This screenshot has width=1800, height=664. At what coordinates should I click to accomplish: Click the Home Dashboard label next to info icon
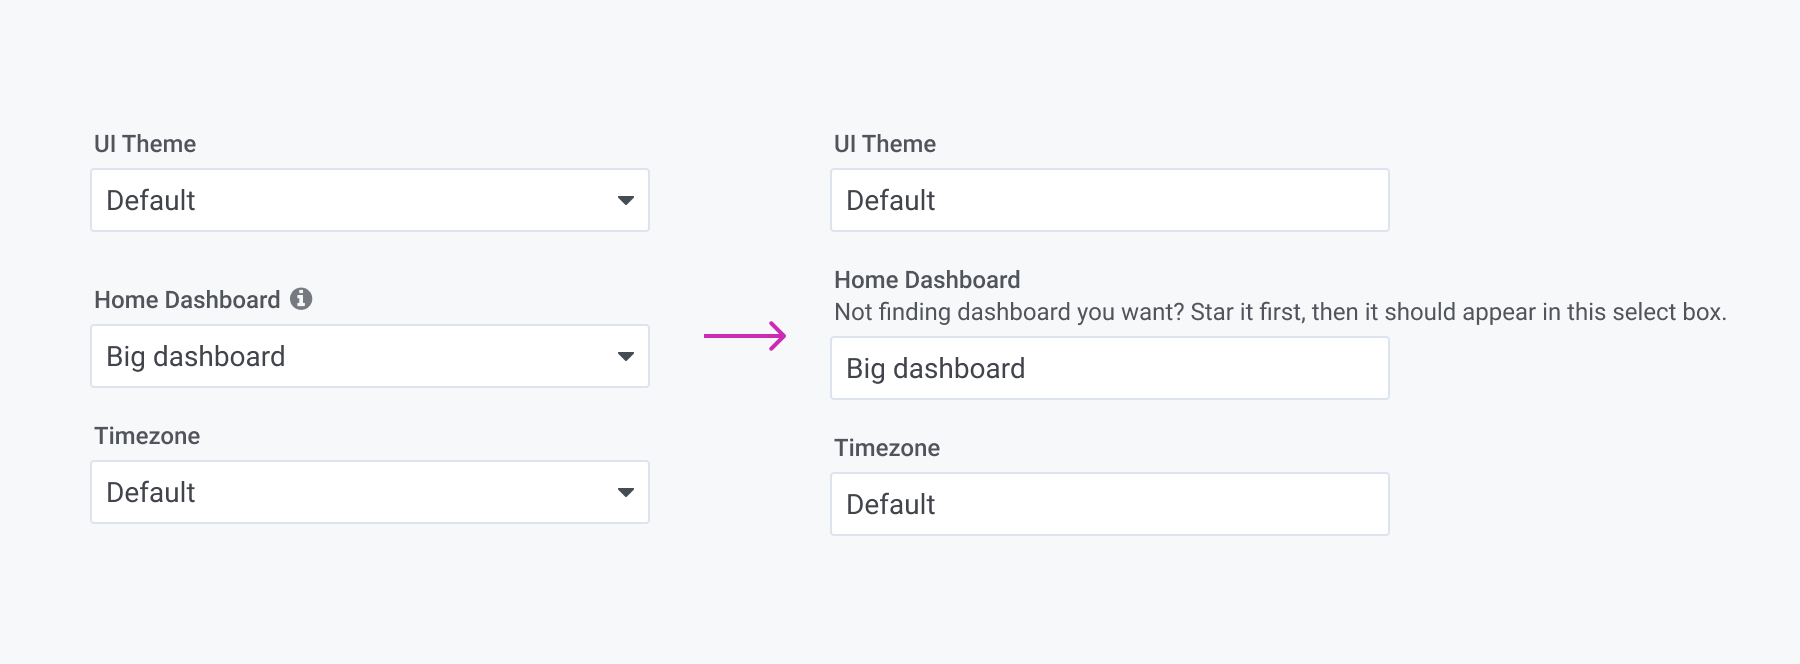click(x=187, y=300)
